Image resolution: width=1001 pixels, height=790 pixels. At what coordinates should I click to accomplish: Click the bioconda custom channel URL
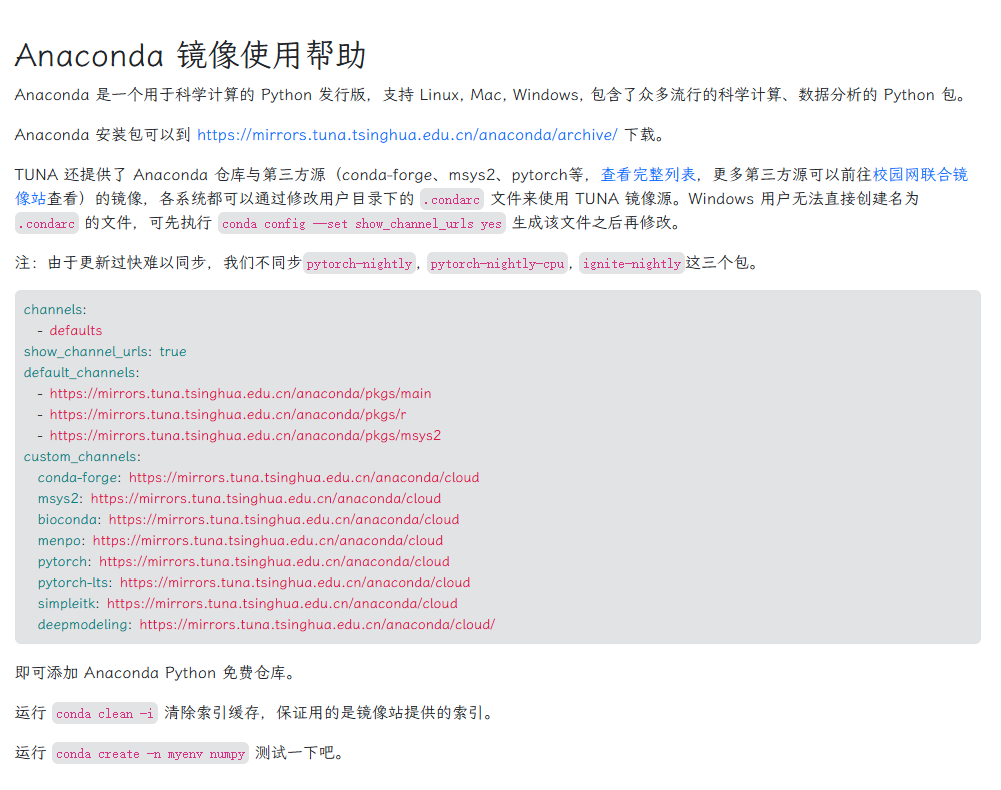point(284,520)
